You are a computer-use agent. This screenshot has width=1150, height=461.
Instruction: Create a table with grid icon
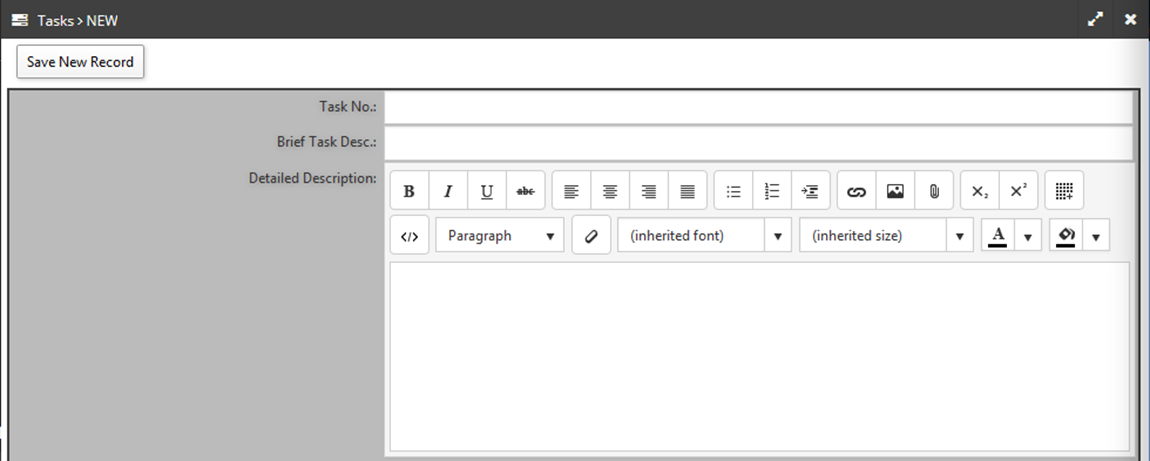pos(1064,191)
